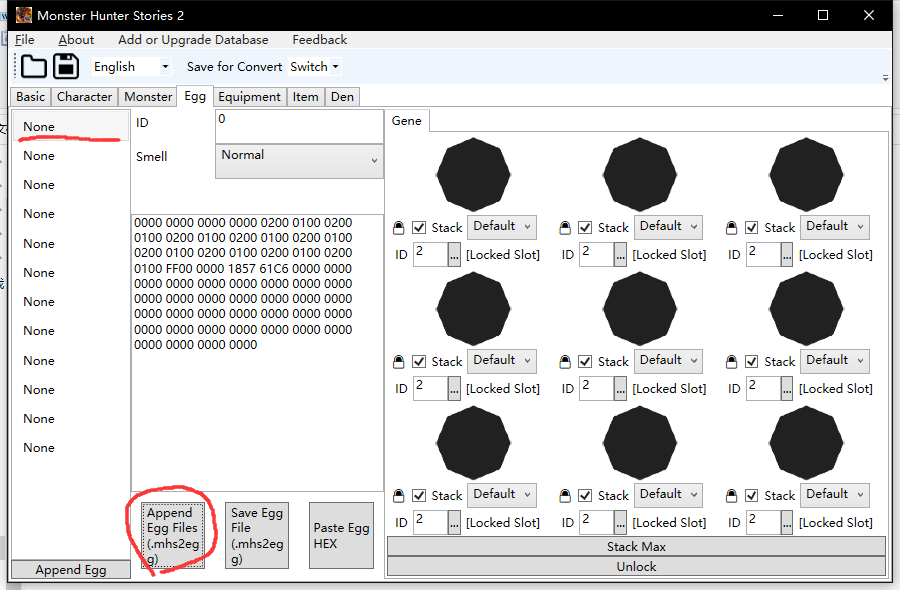Image resolution: width=900 pixels, height=590 pixels.
Task: Open the Feedback menu
Action: (320, 40)
